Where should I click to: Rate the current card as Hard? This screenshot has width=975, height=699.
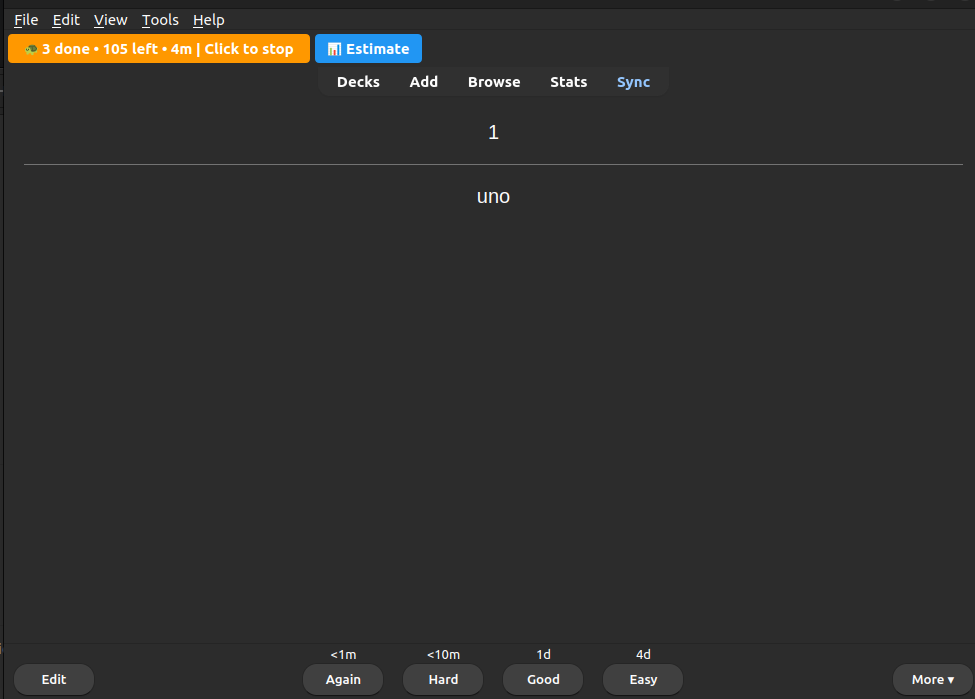pos(442,679)
